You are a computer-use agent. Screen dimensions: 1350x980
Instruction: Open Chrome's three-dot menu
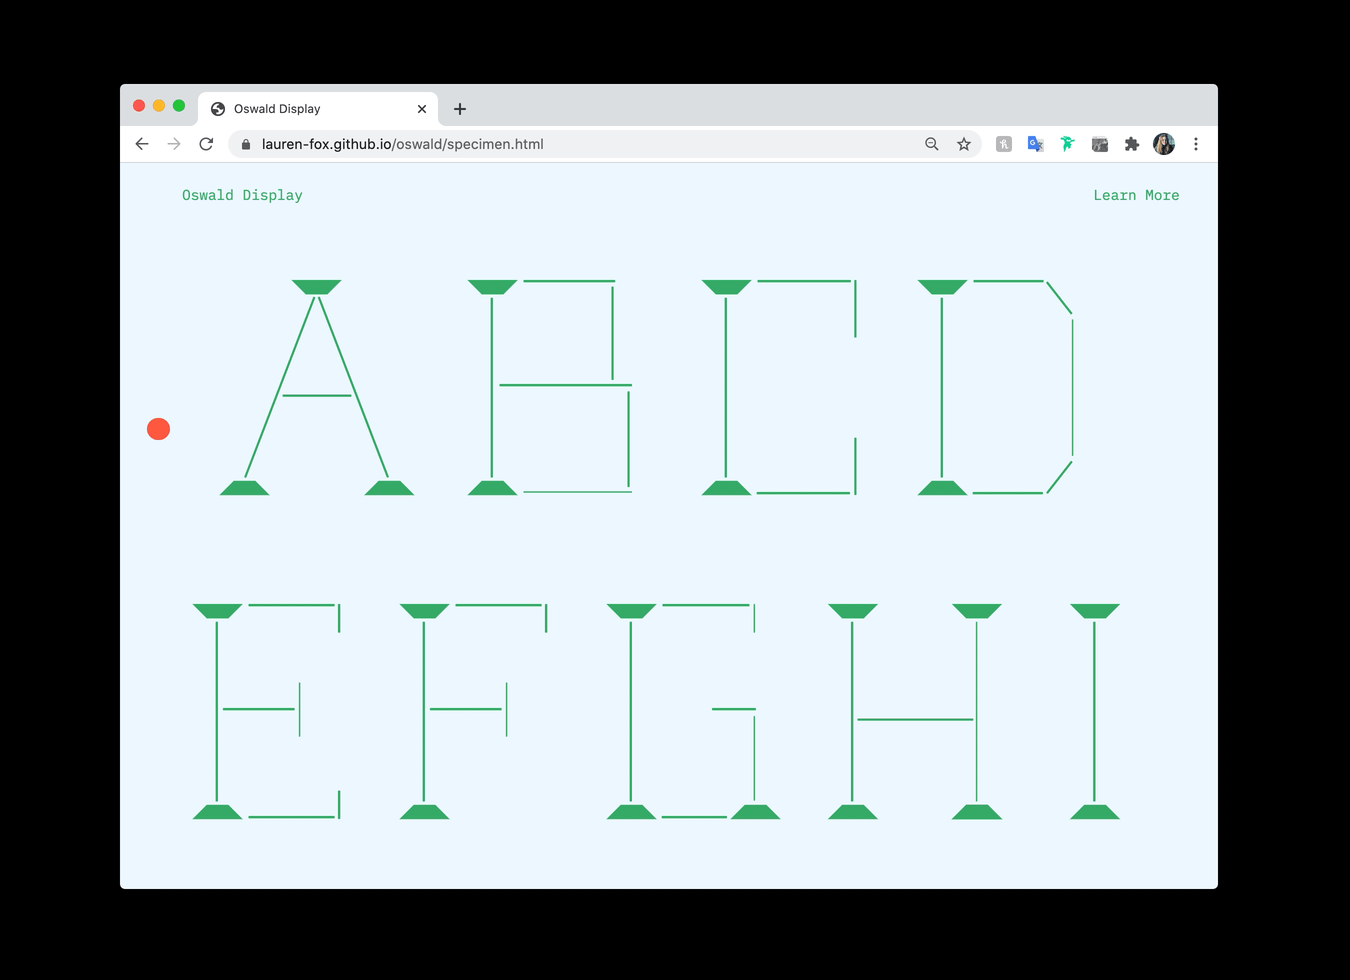tap(1196, 144)
